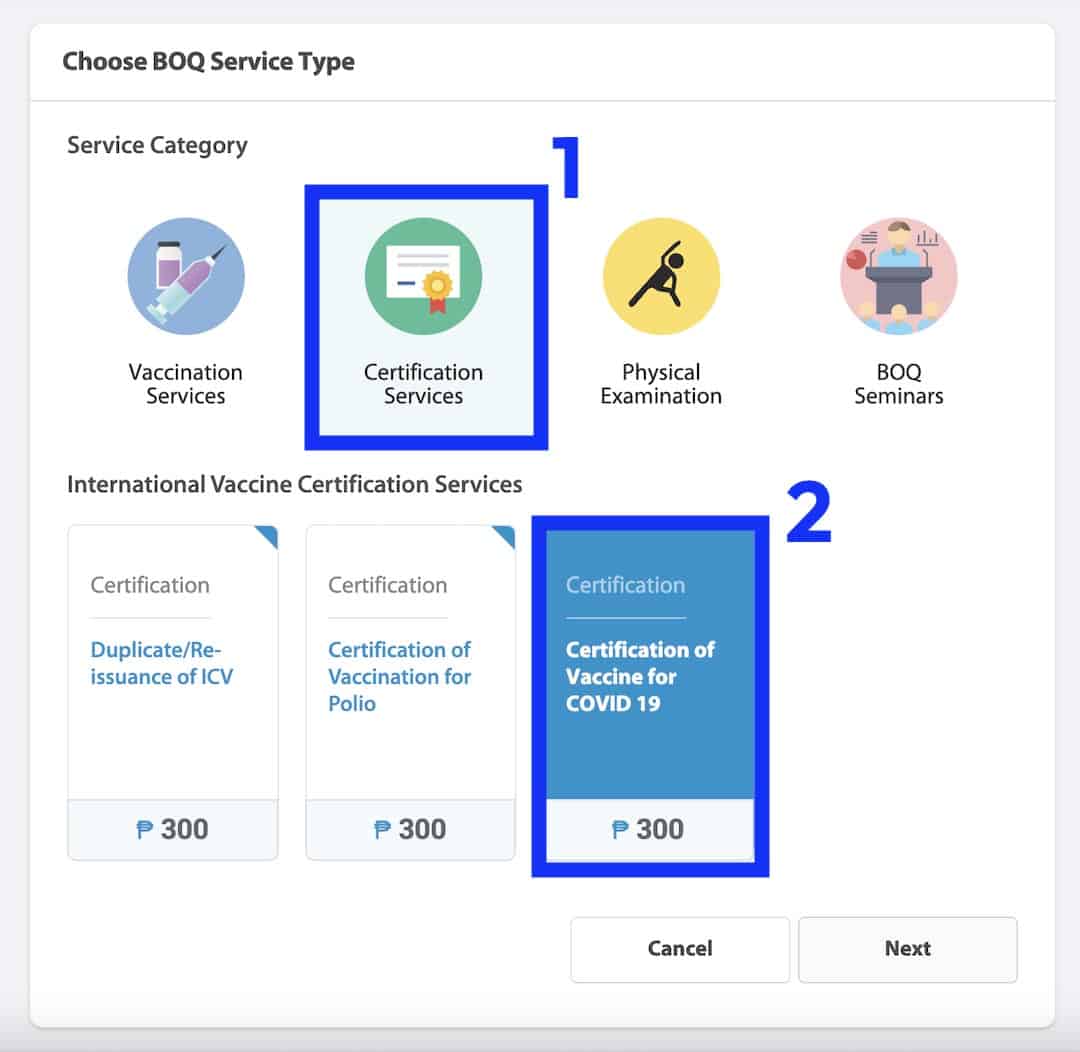
Task: Select Certification of Vaccine for COVID 19
Action: (650, 695)
